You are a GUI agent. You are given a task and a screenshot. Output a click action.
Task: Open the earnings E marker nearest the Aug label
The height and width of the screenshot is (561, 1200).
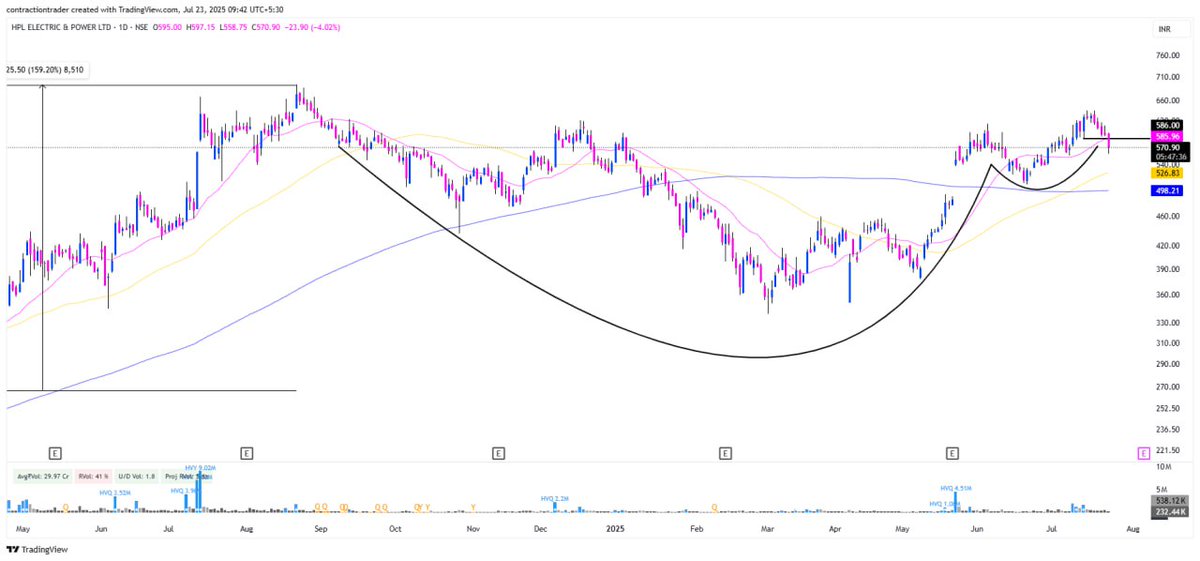(246, 453)
